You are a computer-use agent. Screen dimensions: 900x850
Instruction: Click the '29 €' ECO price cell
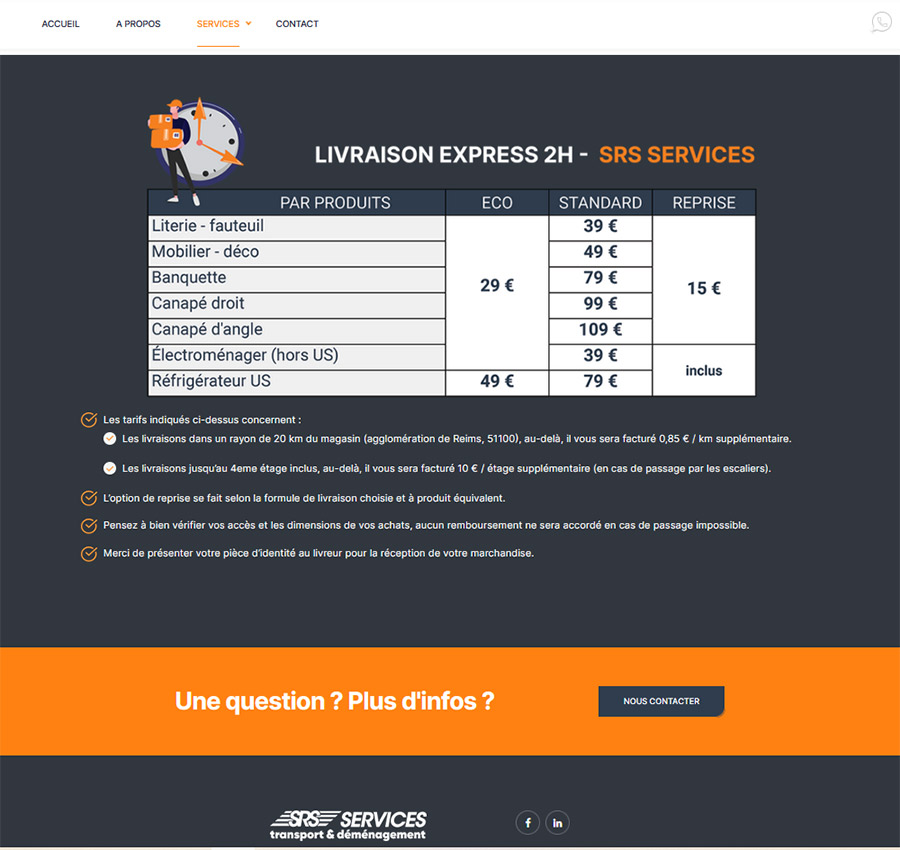(x=497, y=285)
